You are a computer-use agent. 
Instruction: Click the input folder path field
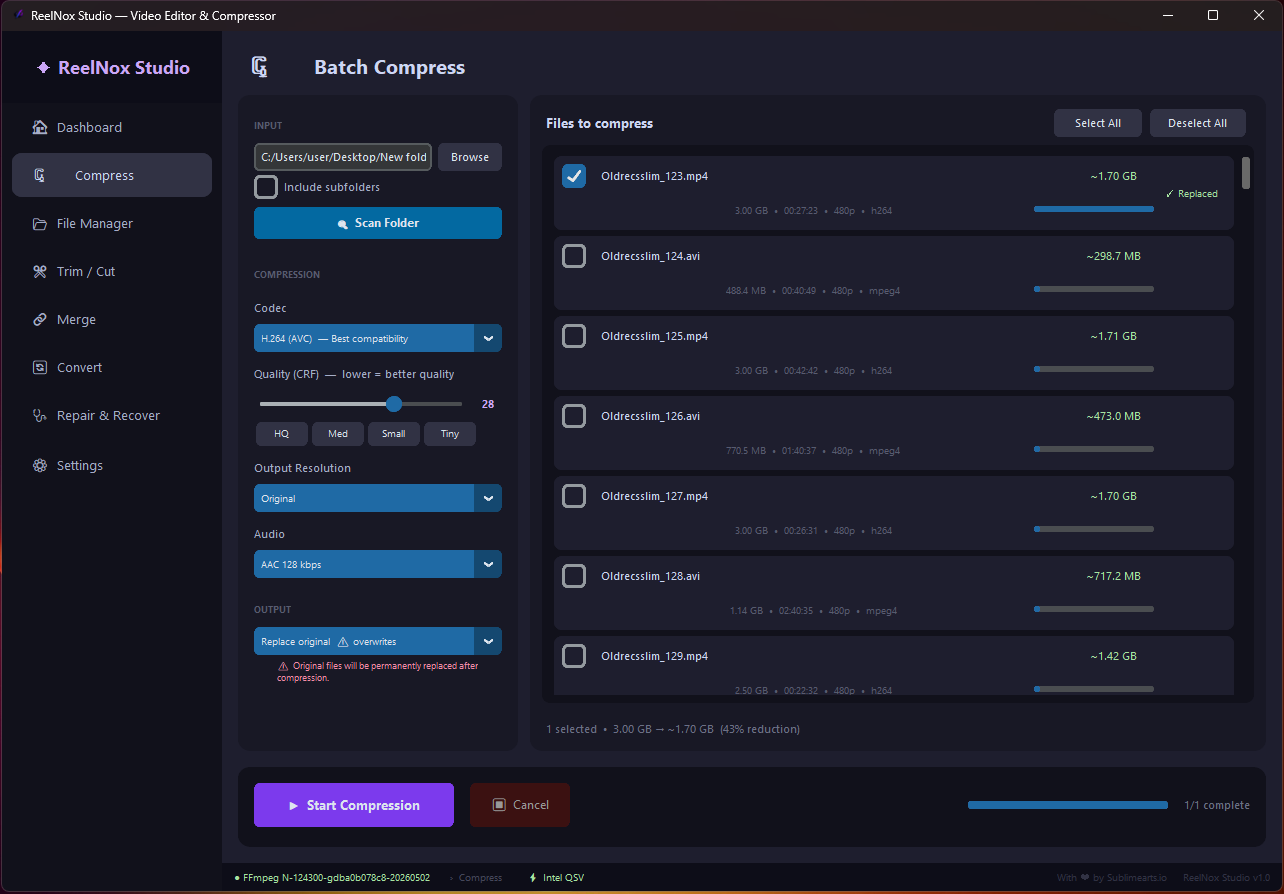pyautogui.click(x=343, y=157)
